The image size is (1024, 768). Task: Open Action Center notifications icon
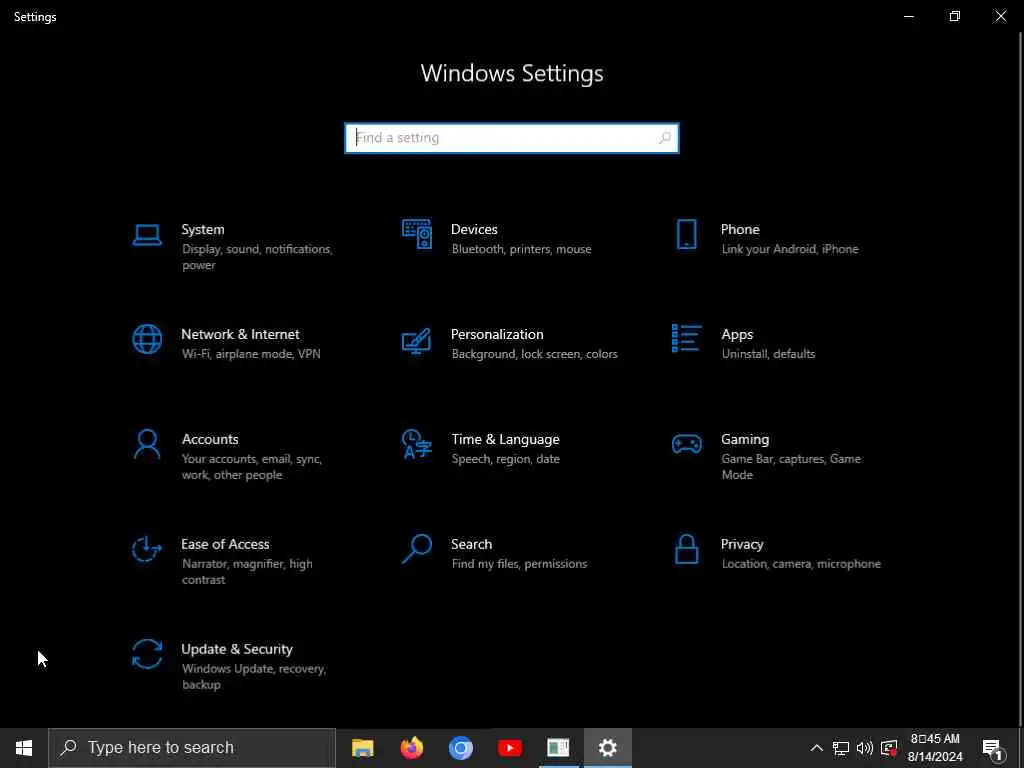(993, 748)
